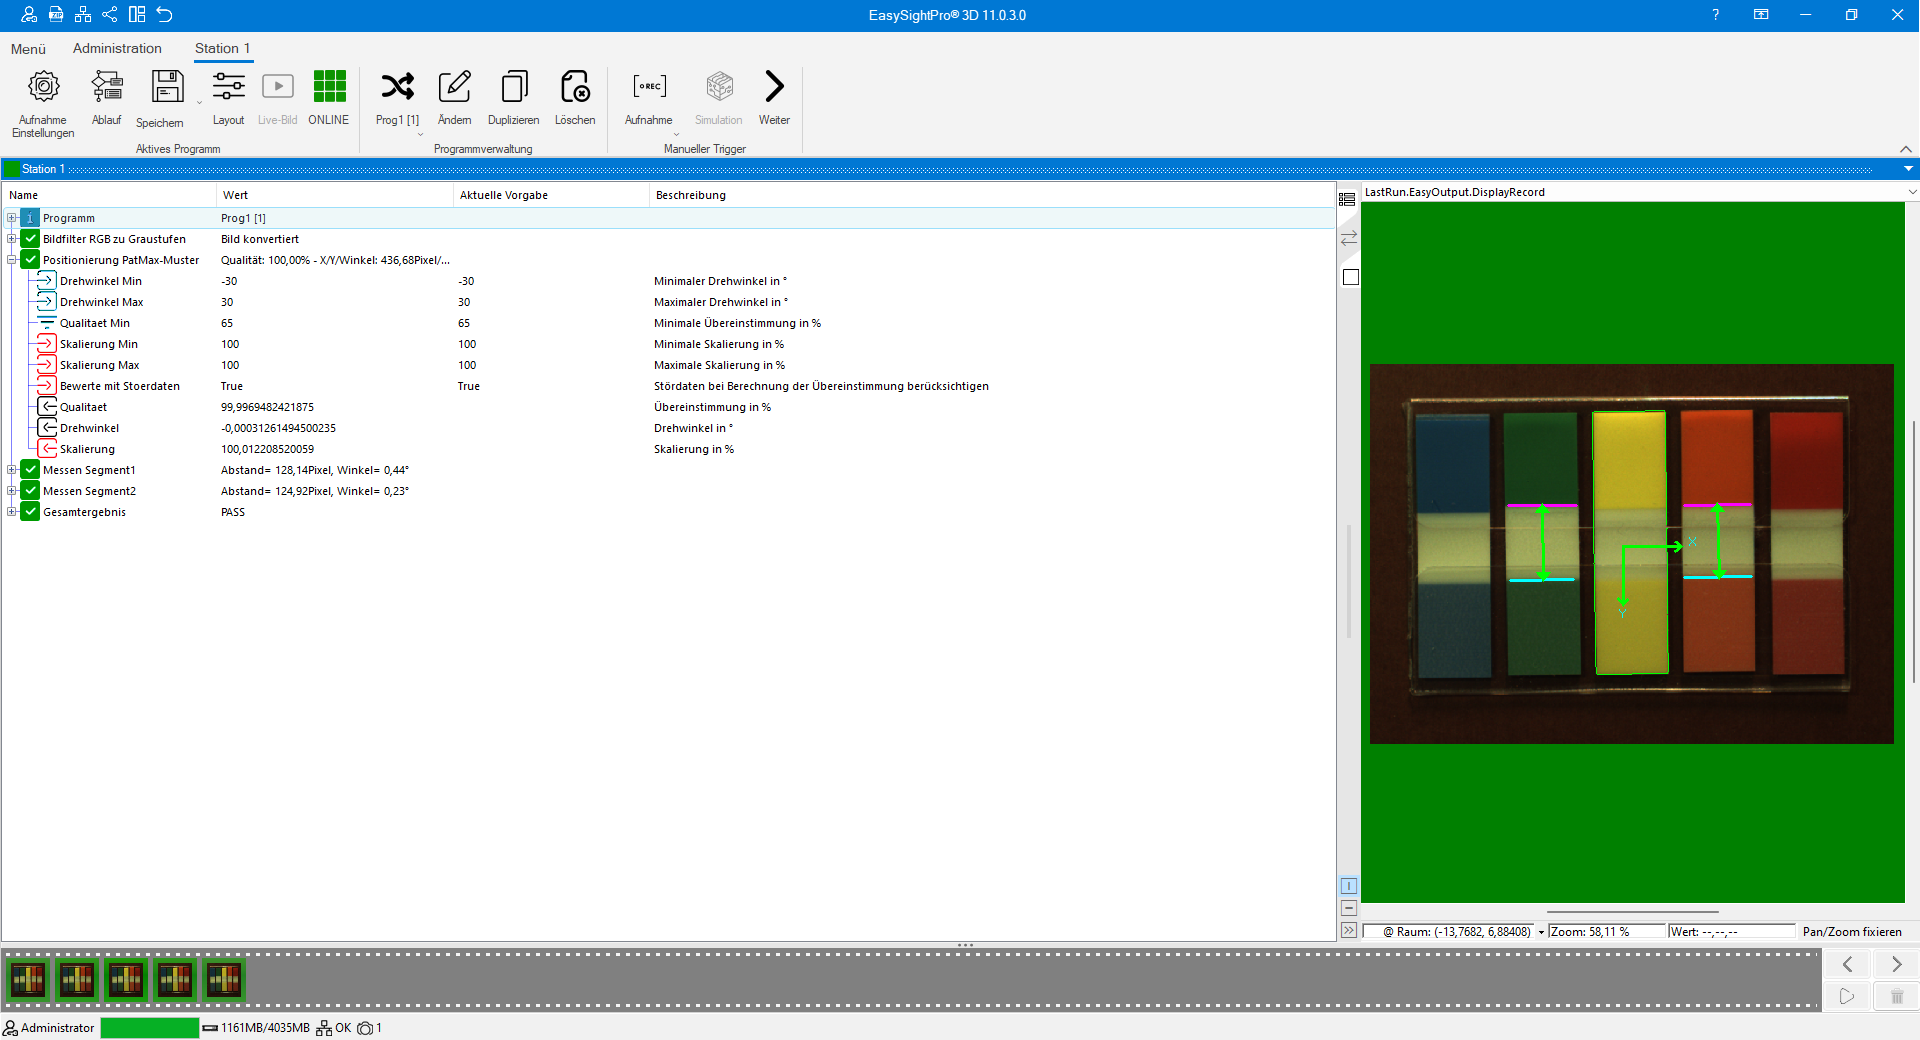
Task: Toggle checkbox beside image display panel
Action: [x=1350, y=277]
